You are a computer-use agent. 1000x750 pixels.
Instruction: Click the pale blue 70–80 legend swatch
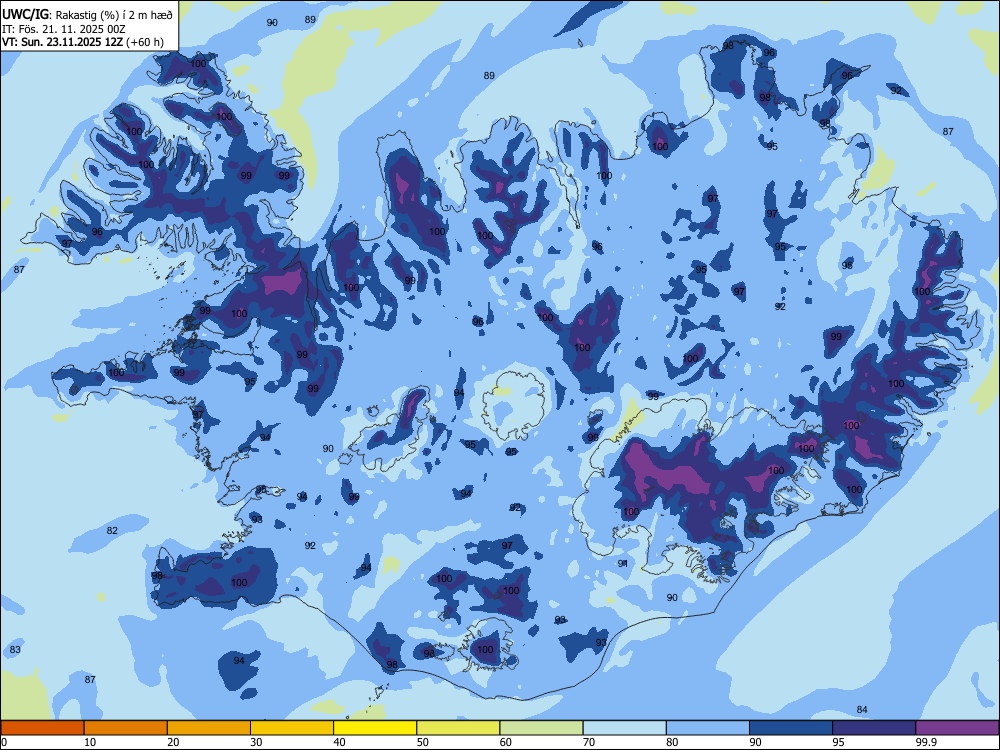[x=624, y=728]
